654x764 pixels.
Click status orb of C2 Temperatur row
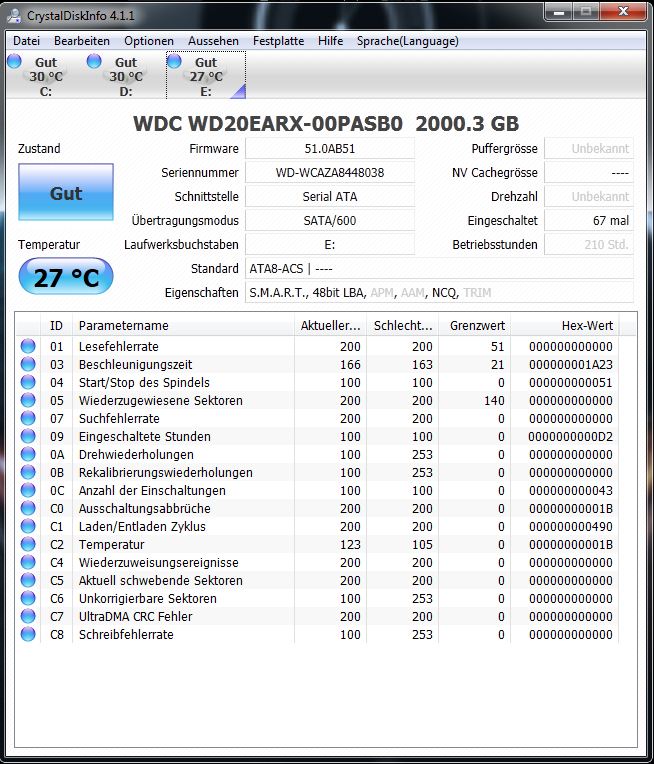click(28, 544)
